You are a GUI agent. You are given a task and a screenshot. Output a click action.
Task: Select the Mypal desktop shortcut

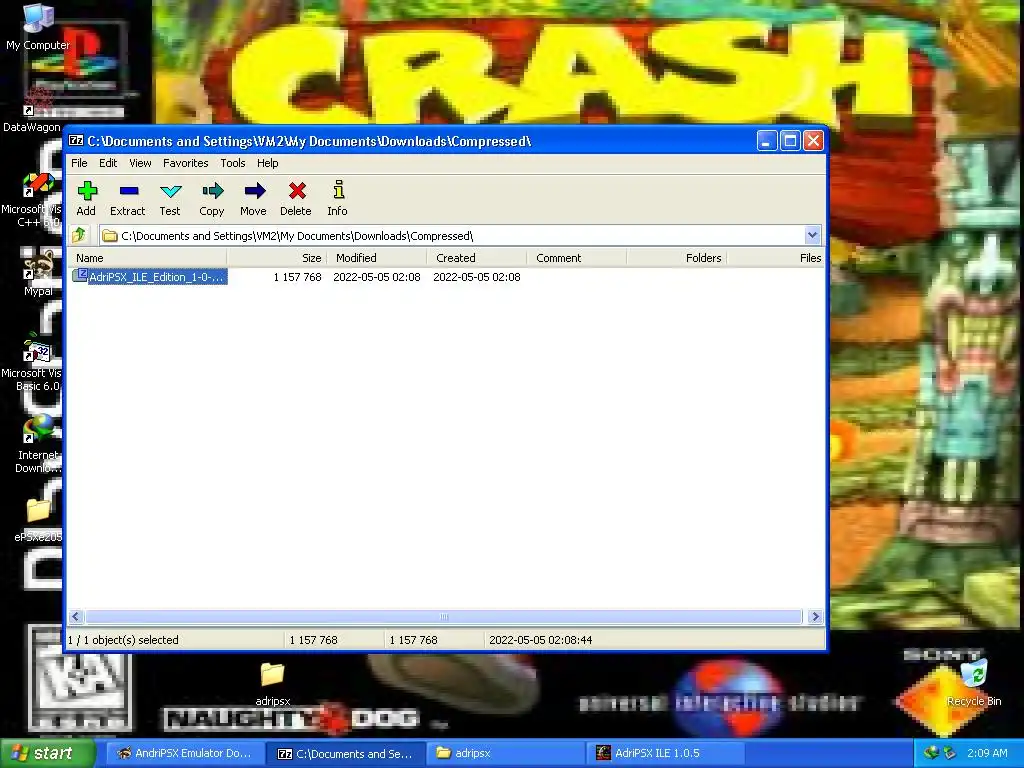coord(38,273)
